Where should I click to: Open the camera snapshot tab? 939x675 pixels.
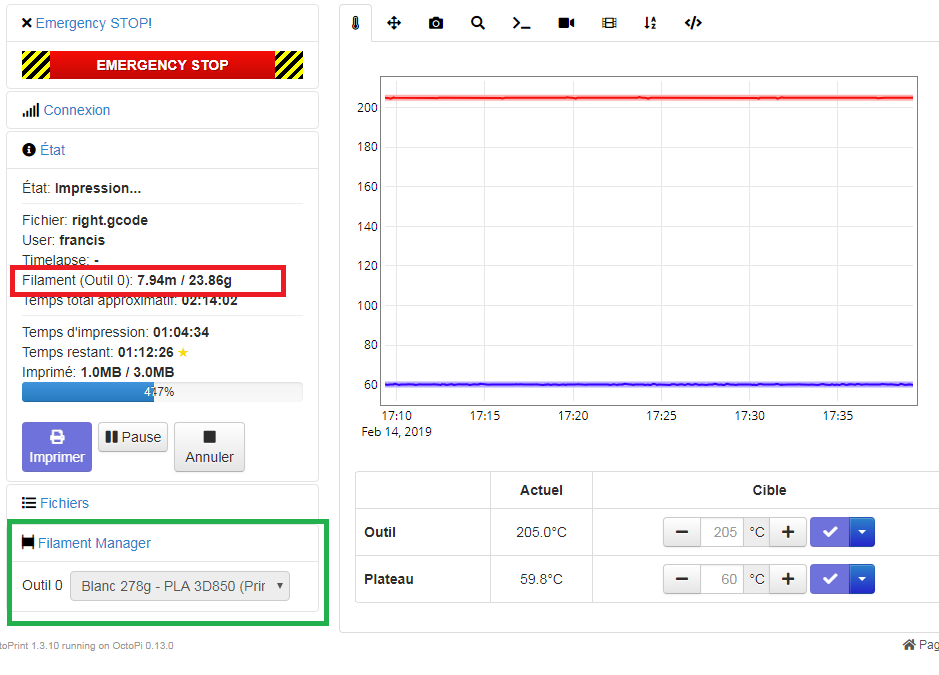click(x=436, y=23)
